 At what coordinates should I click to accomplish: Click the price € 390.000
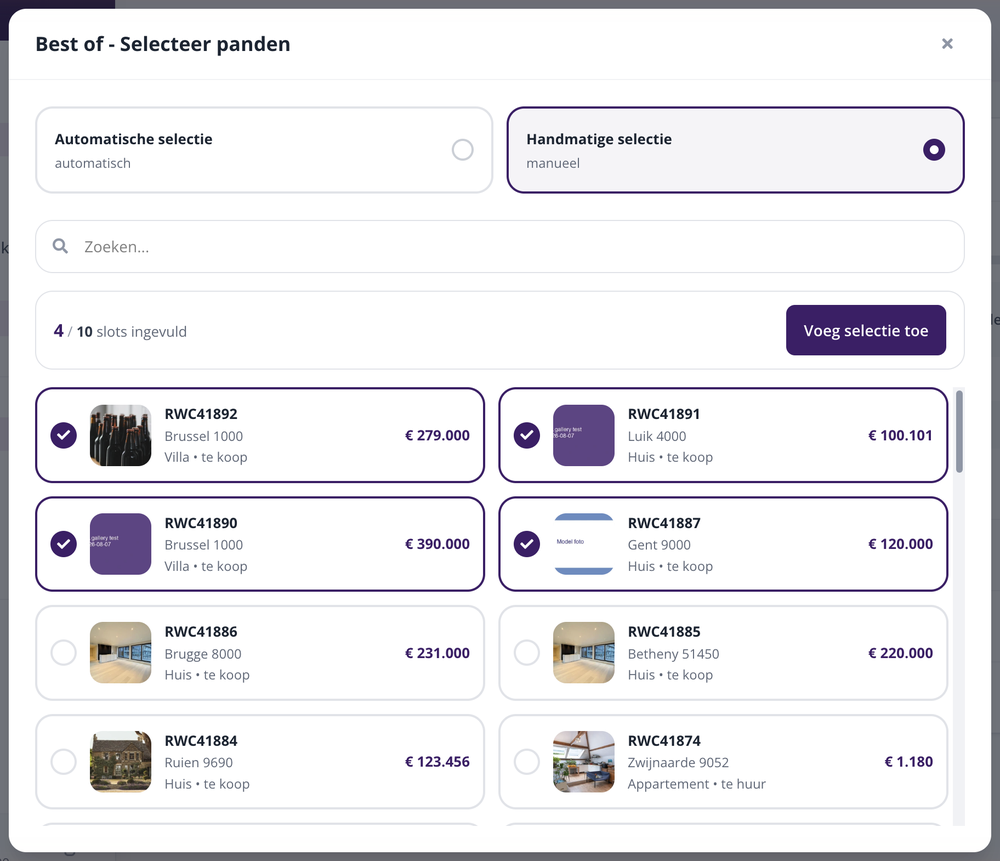pyautogui.click(x=438, y=544)
